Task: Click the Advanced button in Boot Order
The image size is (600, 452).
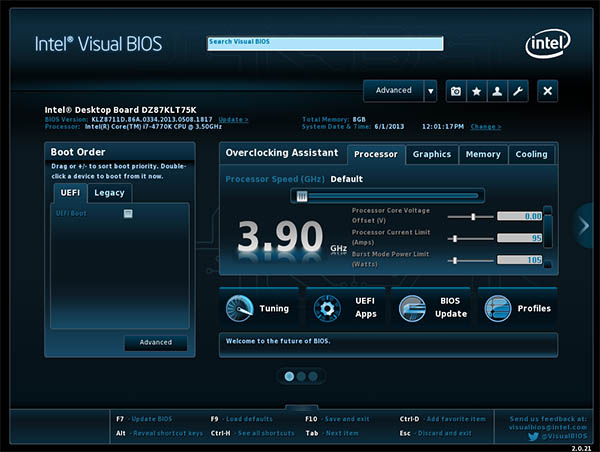Action: [x=155, y=342]
